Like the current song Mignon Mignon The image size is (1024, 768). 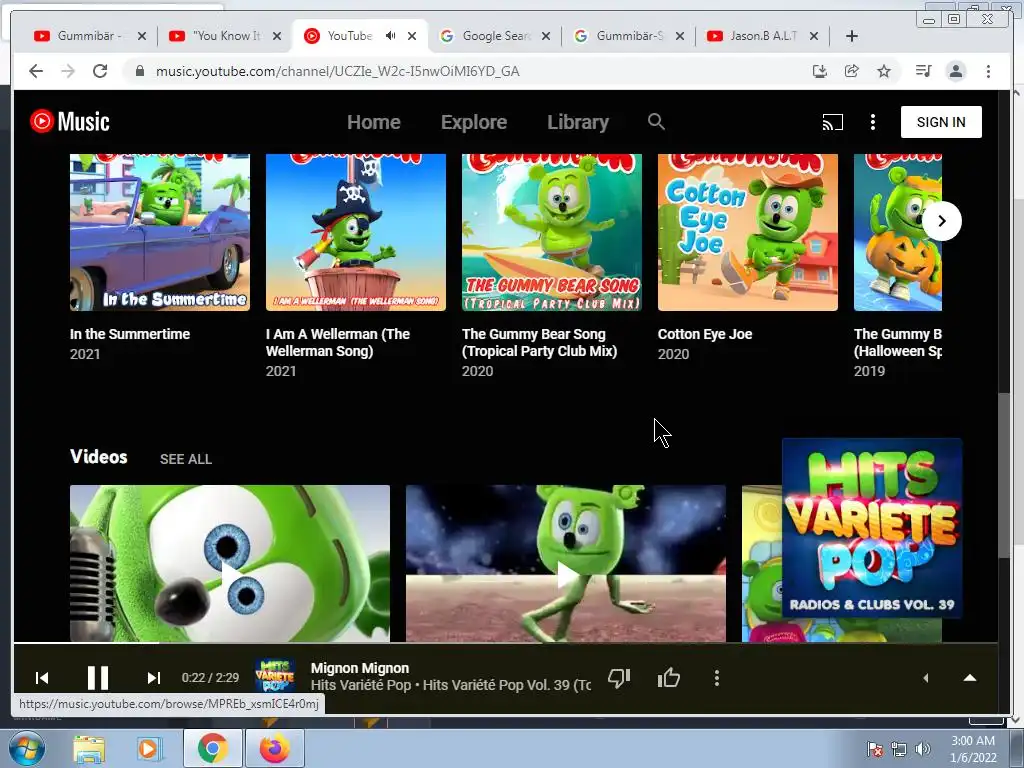pos(669,678)
